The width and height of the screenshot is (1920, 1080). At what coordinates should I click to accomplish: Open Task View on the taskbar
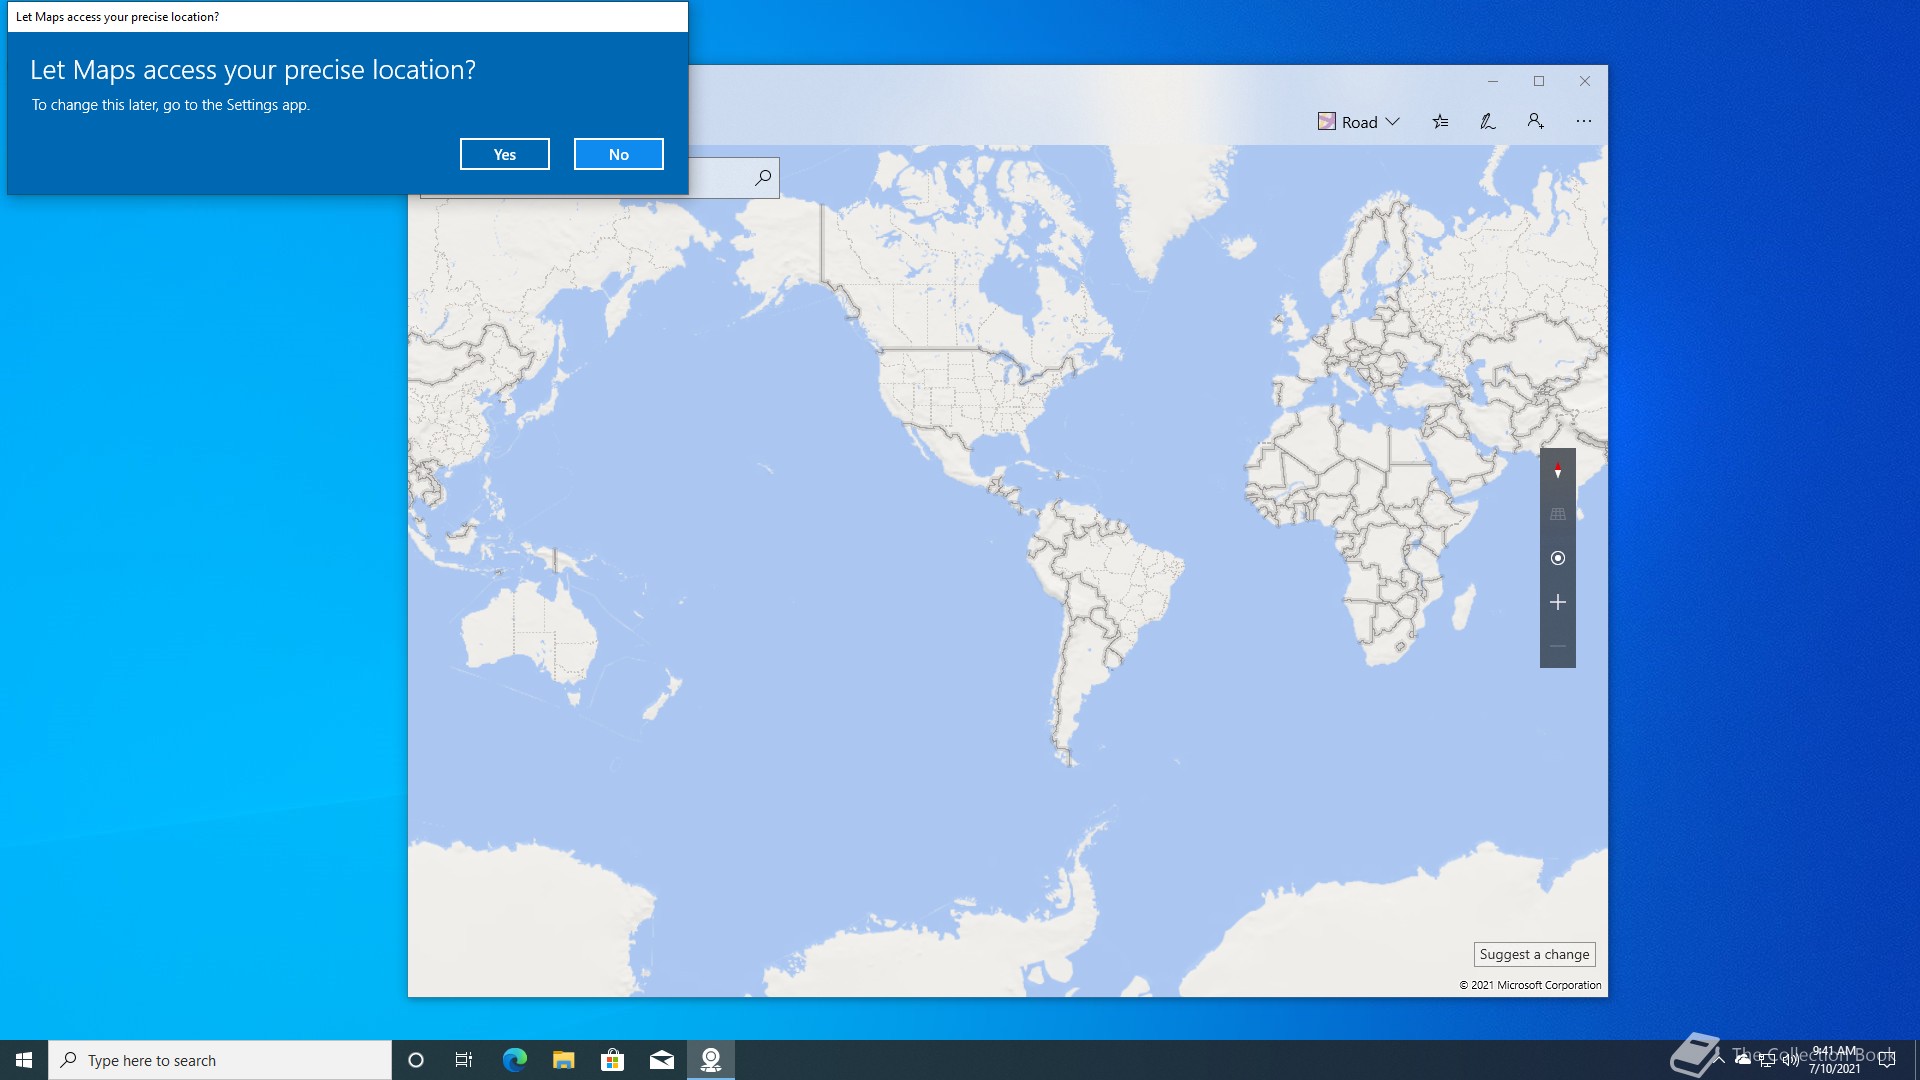tap(463, 1060)
